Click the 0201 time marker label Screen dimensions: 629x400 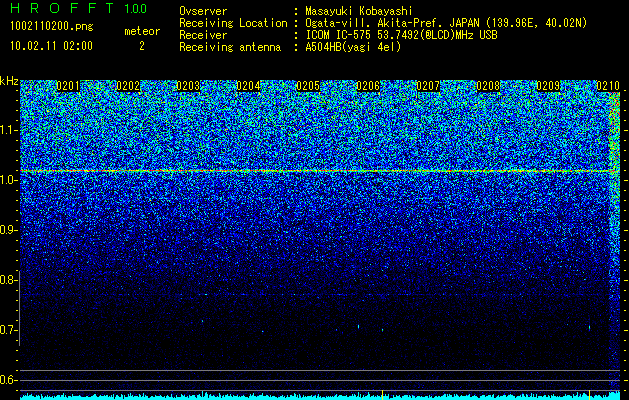(68, 86)
